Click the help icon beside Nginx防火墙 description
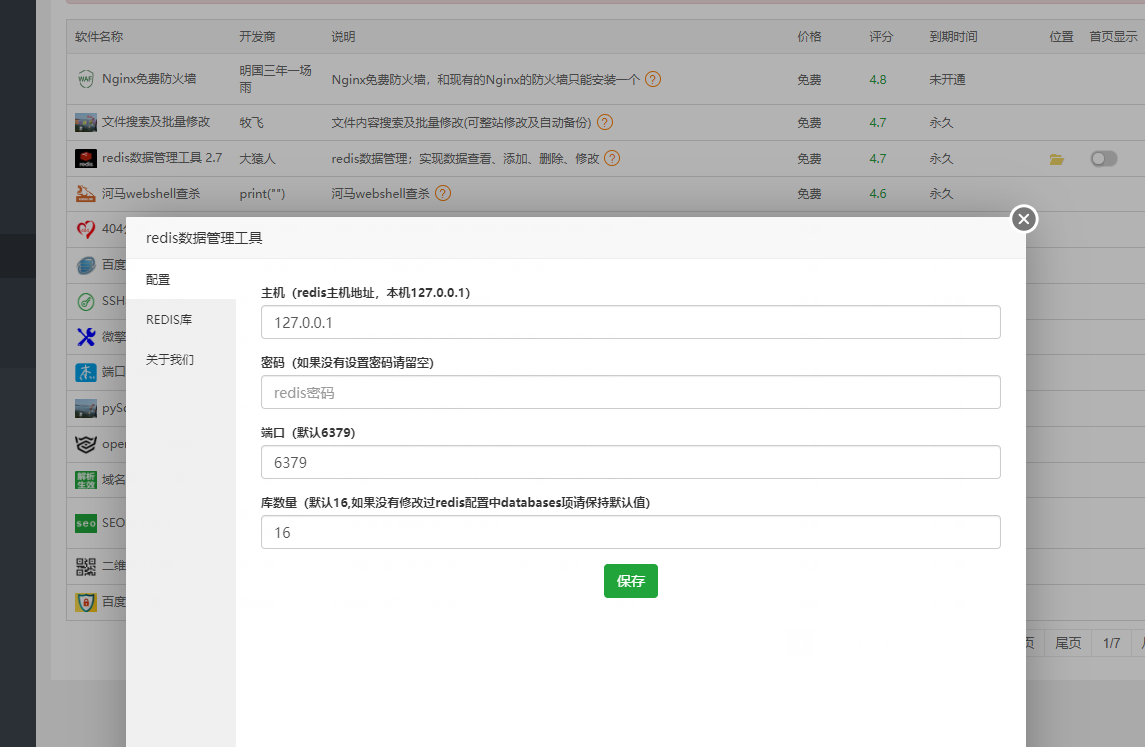 (x=652, y=79)
